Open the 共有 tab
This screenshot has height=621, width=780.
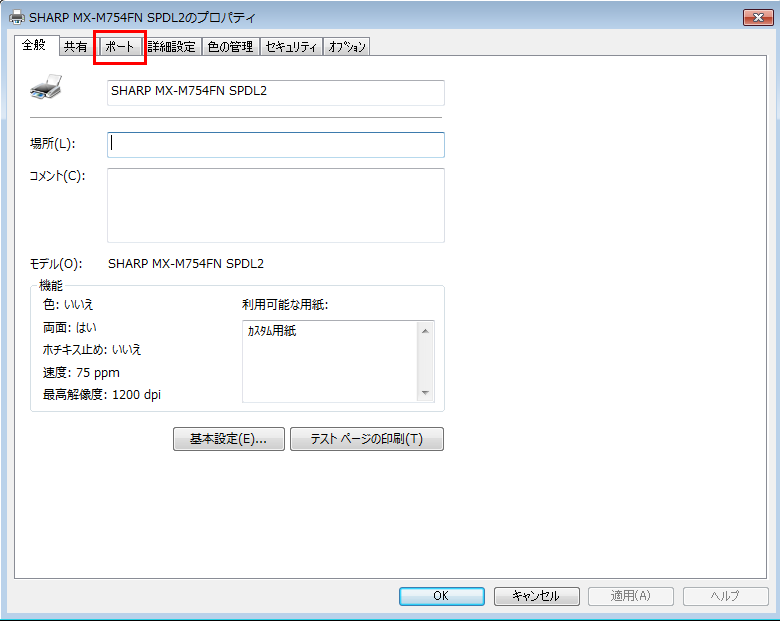75,46
